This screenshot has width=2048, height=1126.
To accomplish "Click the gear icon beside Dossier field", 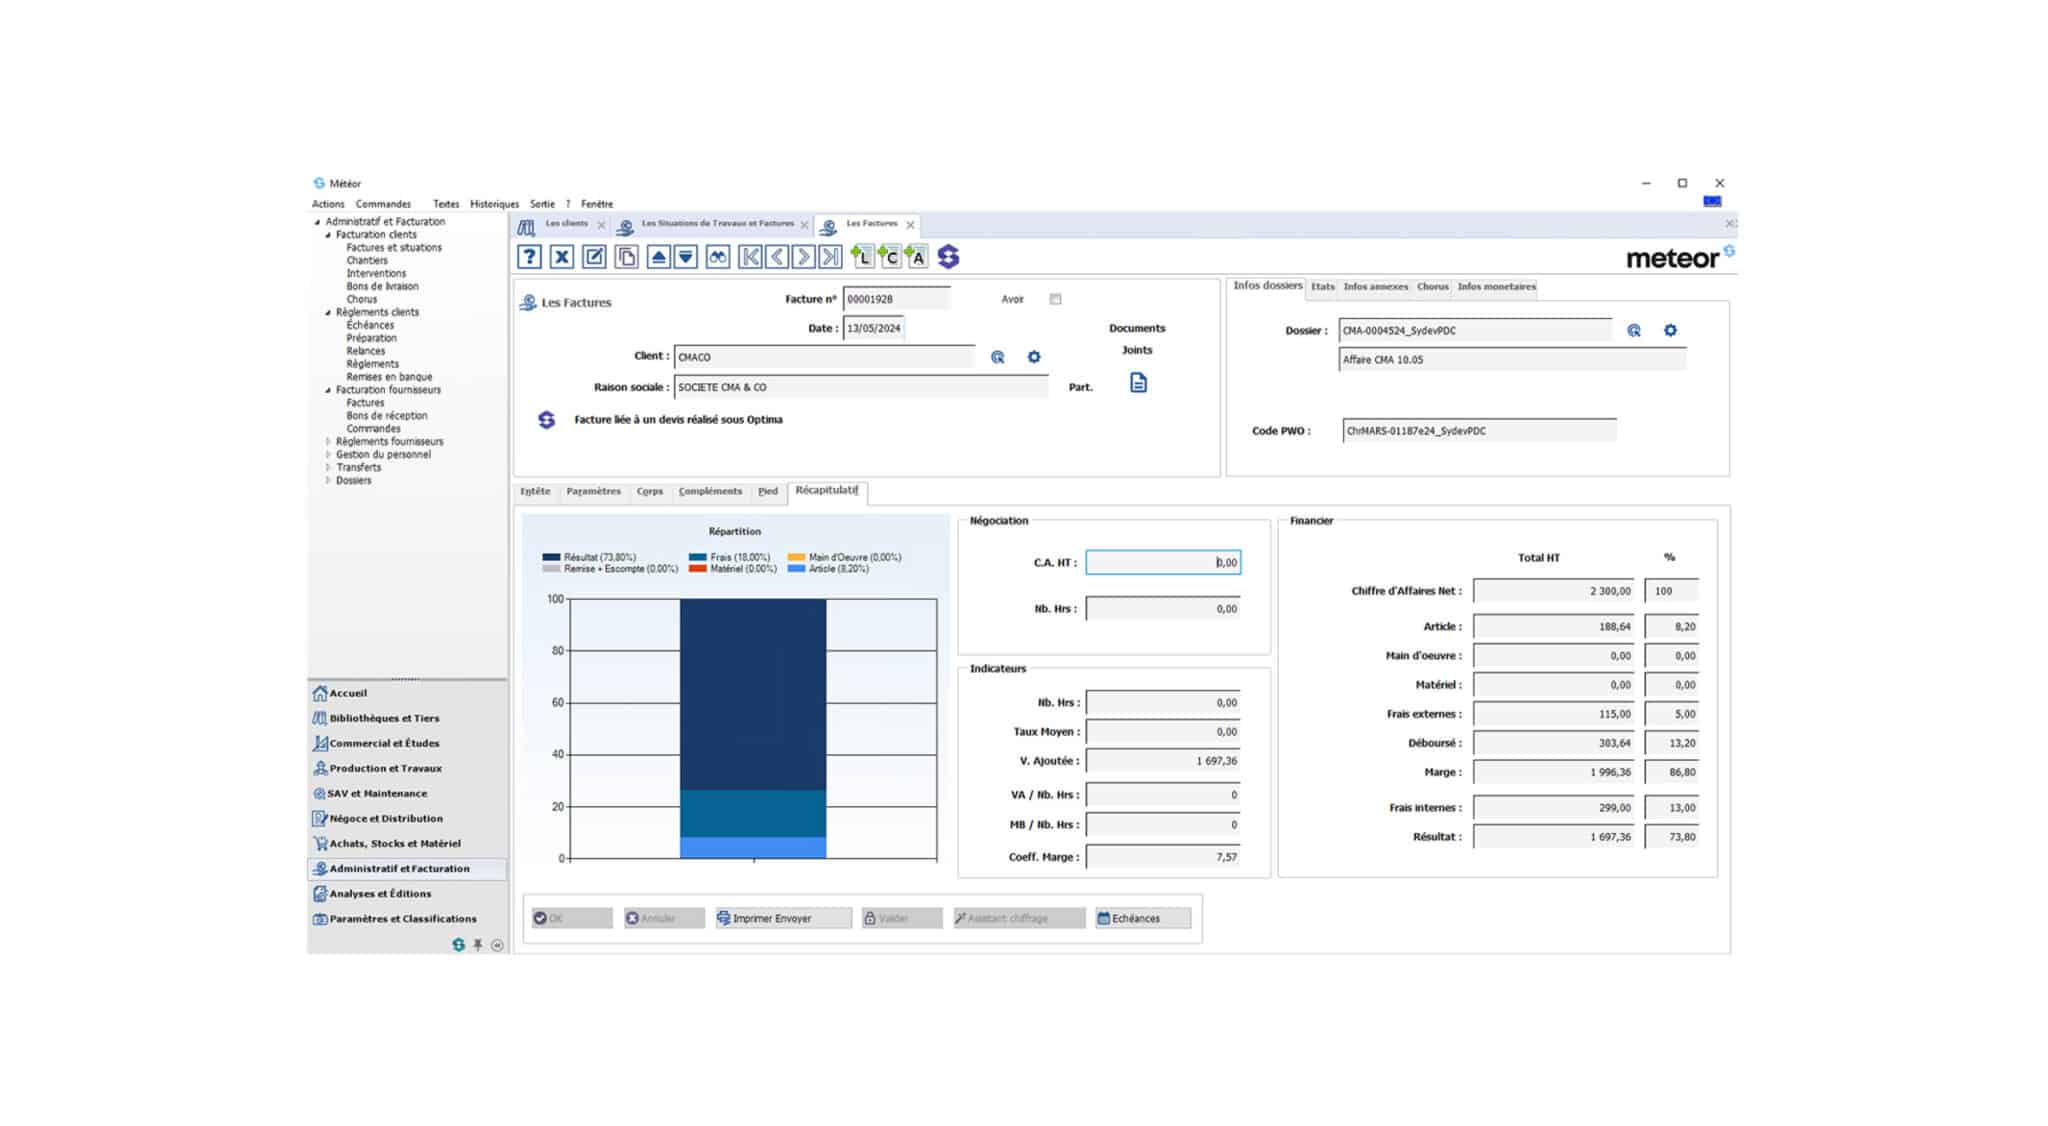I will [x=1670, y=330].
